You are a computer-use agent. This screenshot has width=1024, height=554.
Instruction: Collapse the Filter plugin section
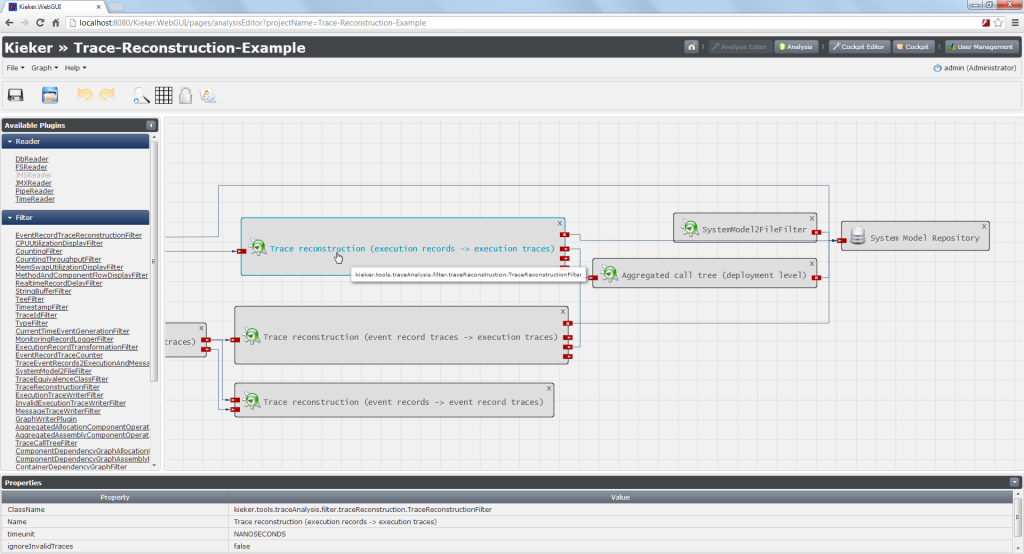click(x=10, y=217)
